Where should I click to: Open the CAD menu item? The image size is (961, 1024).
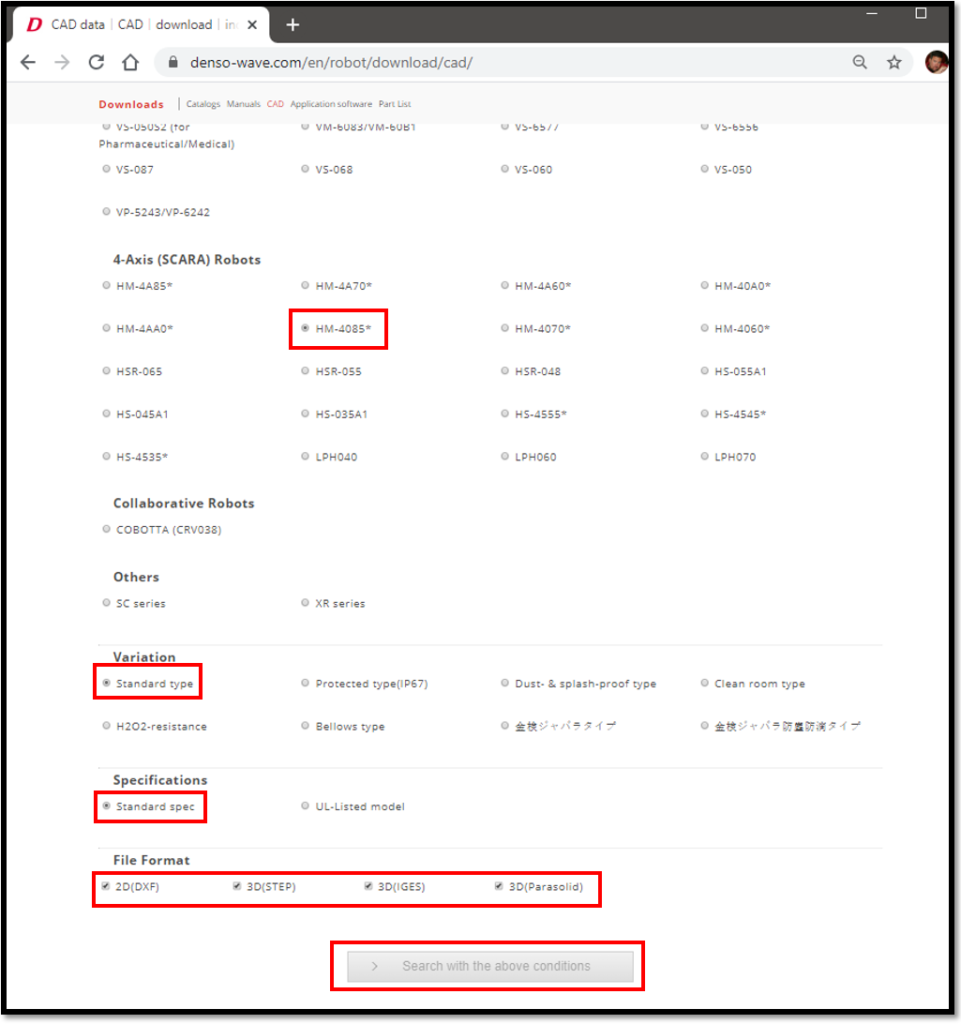276,104
